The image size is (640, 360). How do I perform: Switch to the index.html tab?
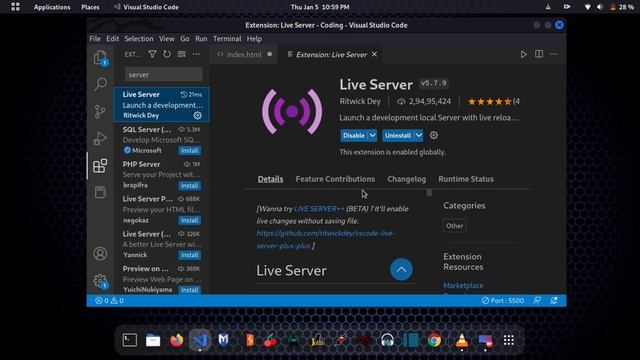[x=244, y=54]
